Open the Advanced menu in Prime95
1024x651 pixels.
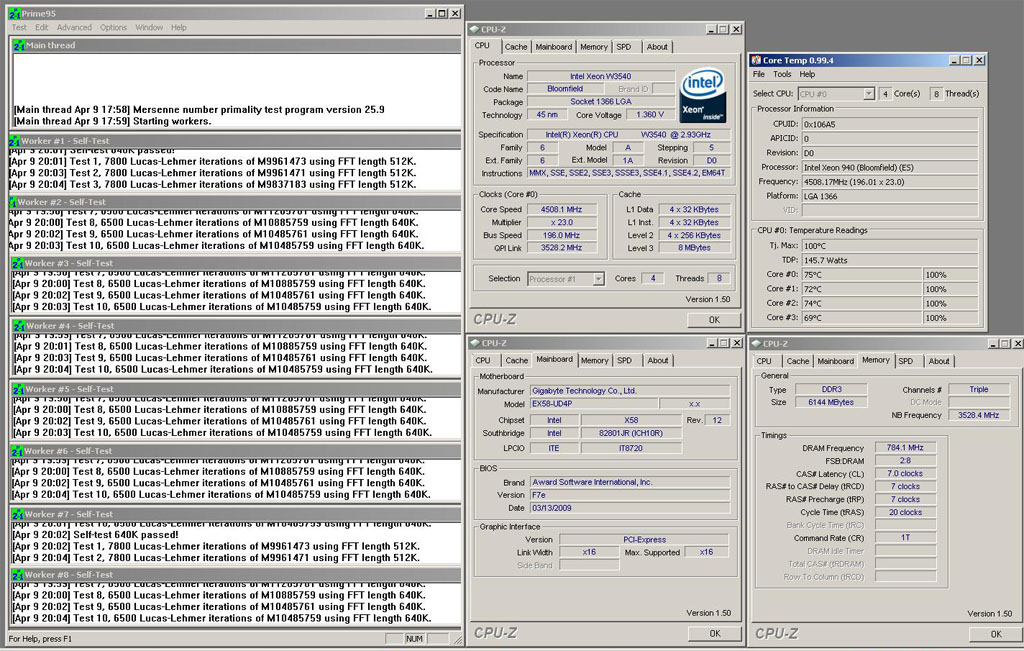point(74,27)
